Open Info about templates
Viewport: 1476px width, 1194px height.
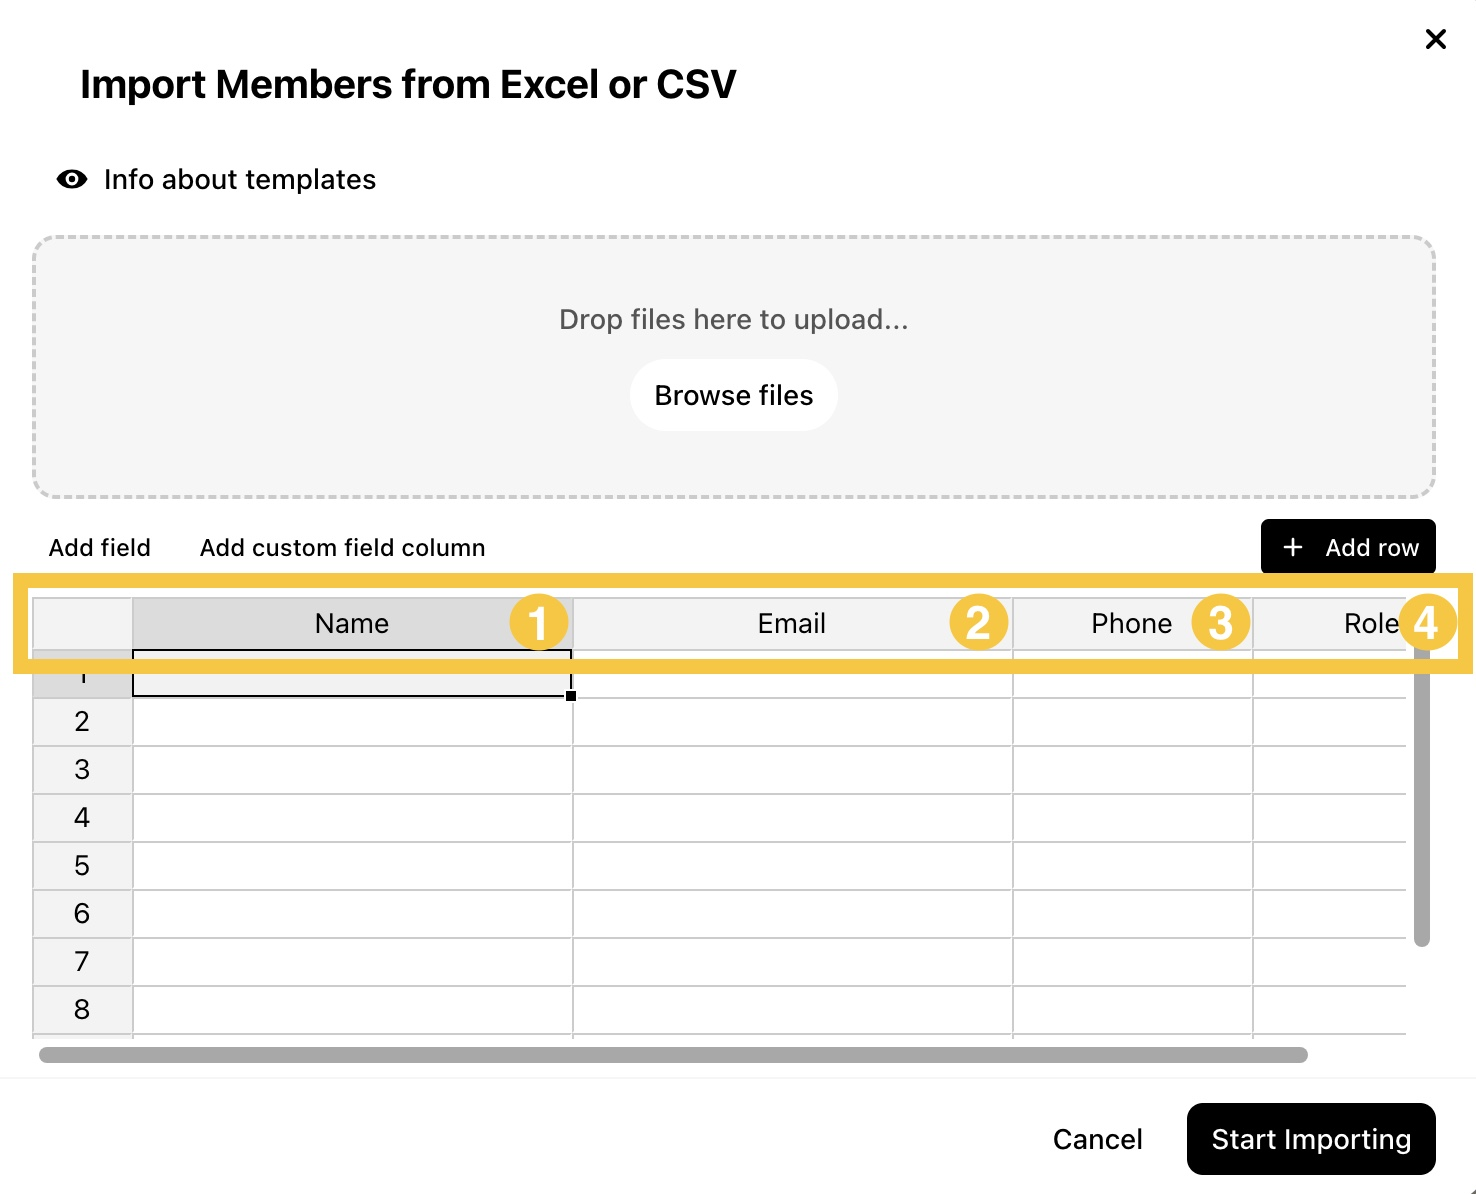240,179
